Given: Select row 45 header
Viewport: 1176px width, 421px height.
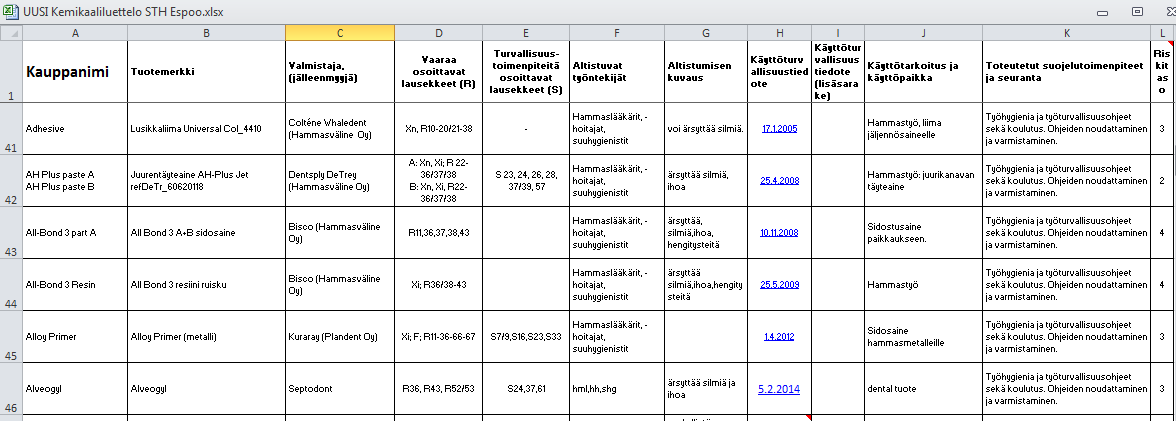Looking at the screenshot, I should (11, 336).
